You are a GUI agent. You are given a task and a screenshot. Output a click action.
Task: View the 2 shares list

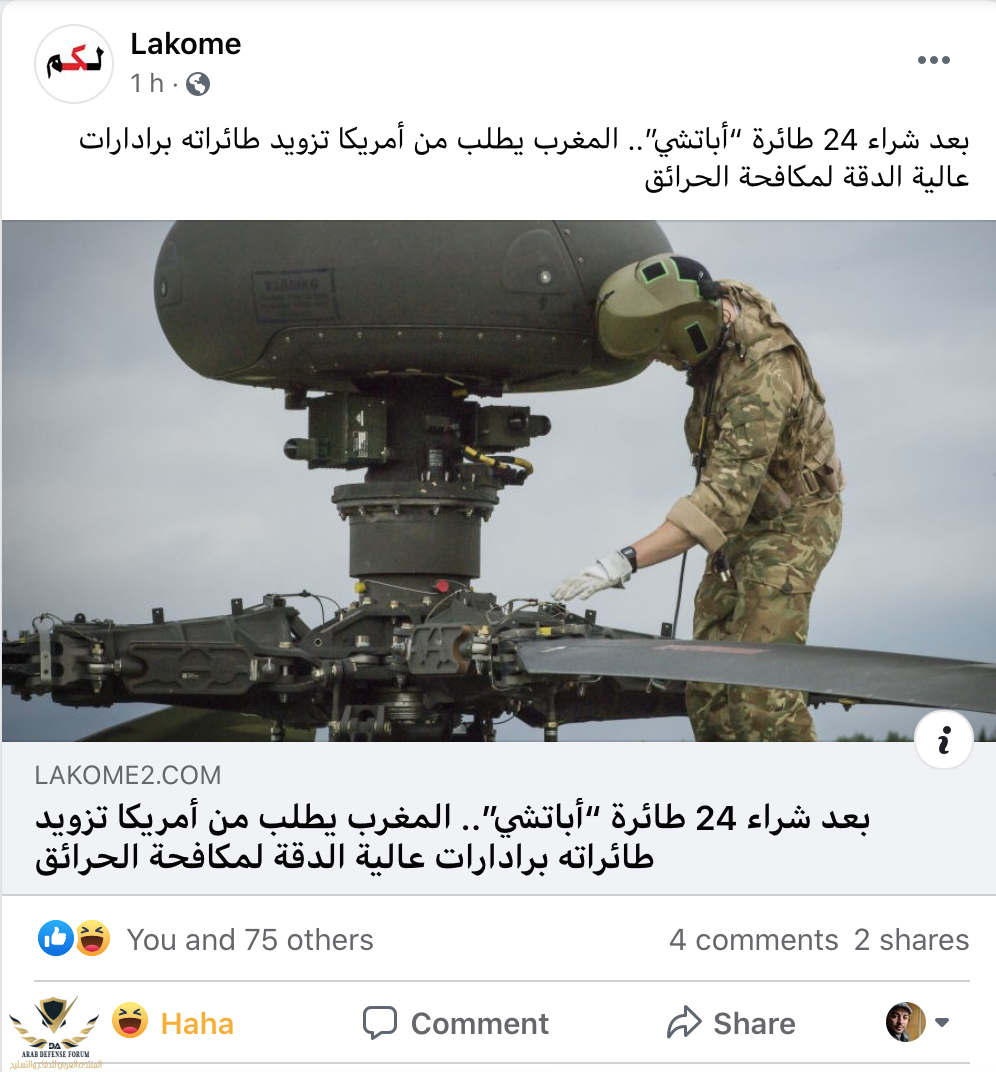pos(911,940)
